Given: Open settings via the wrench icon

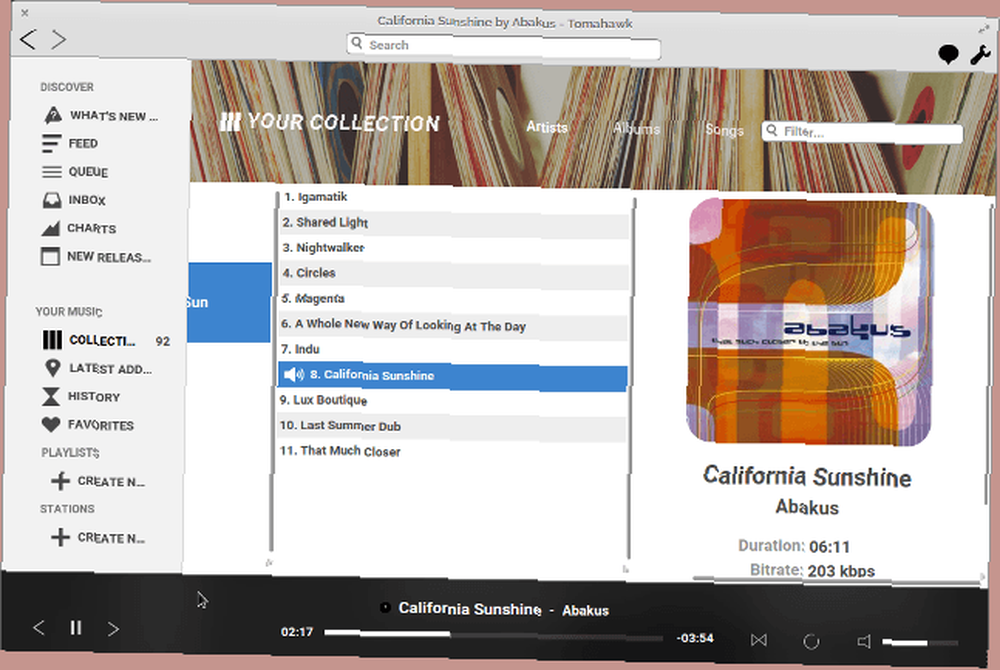Looking at the screenshot, I should tap(980, 55).
